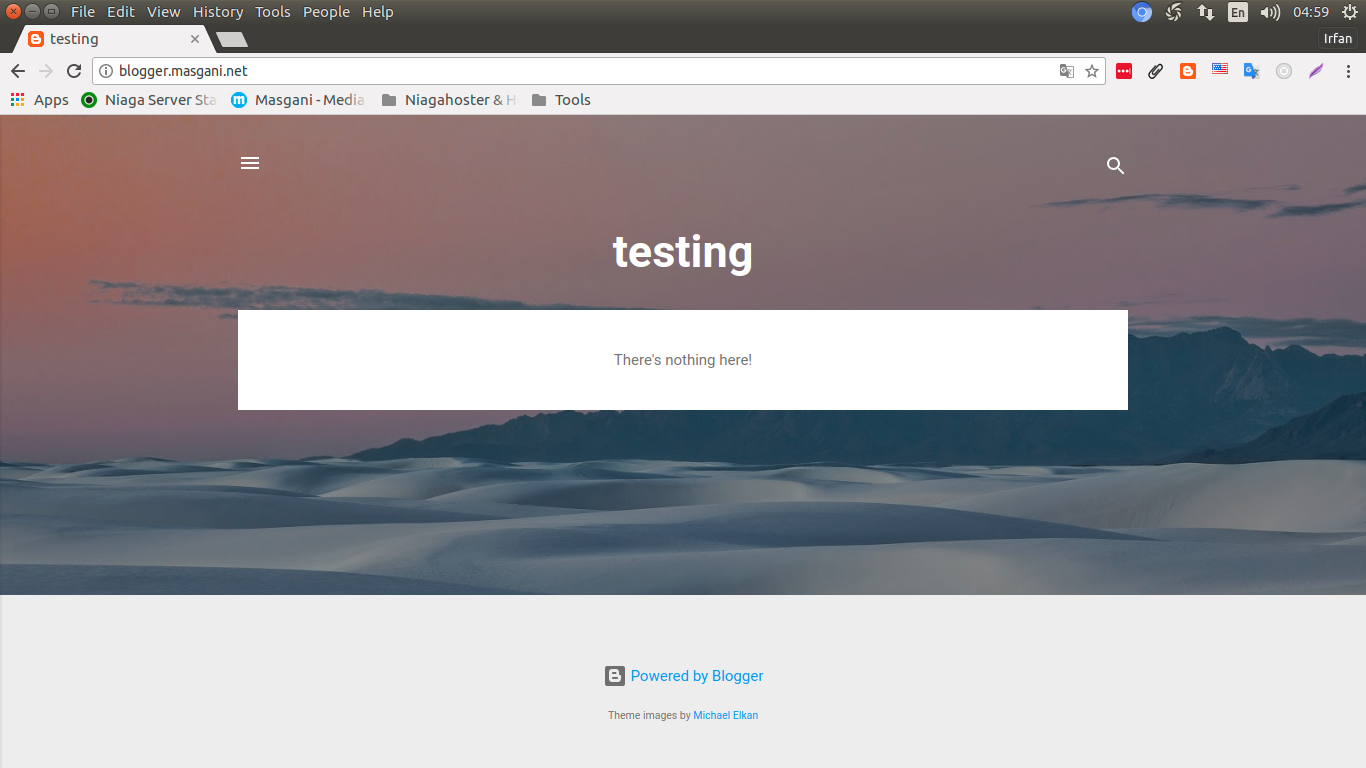
Task: Open the Michael Elkan link
Action: 726,715
